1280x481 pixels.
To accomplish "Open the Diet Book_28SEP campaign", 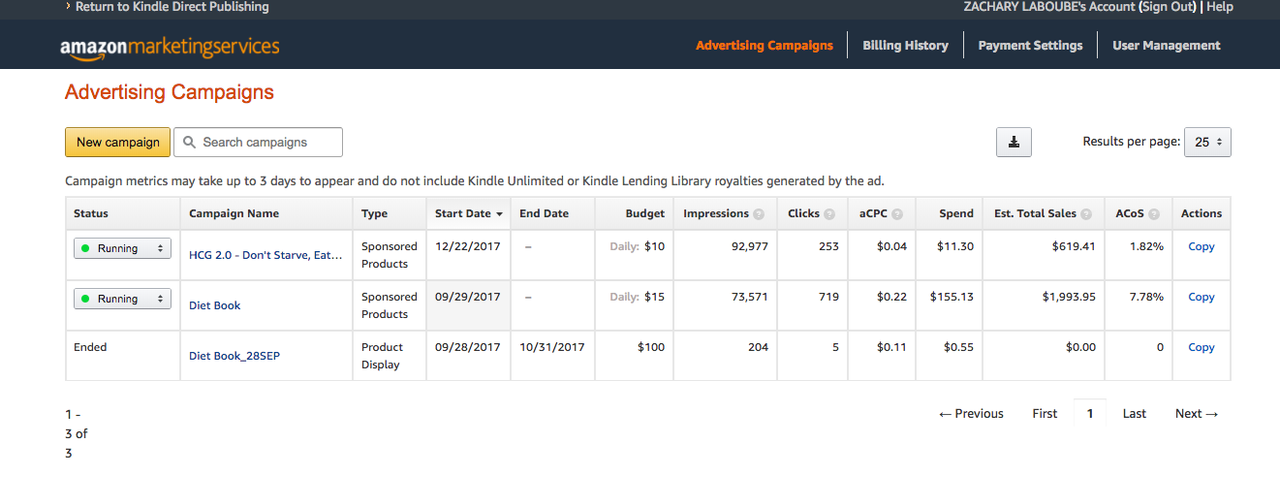I will 234,356.
